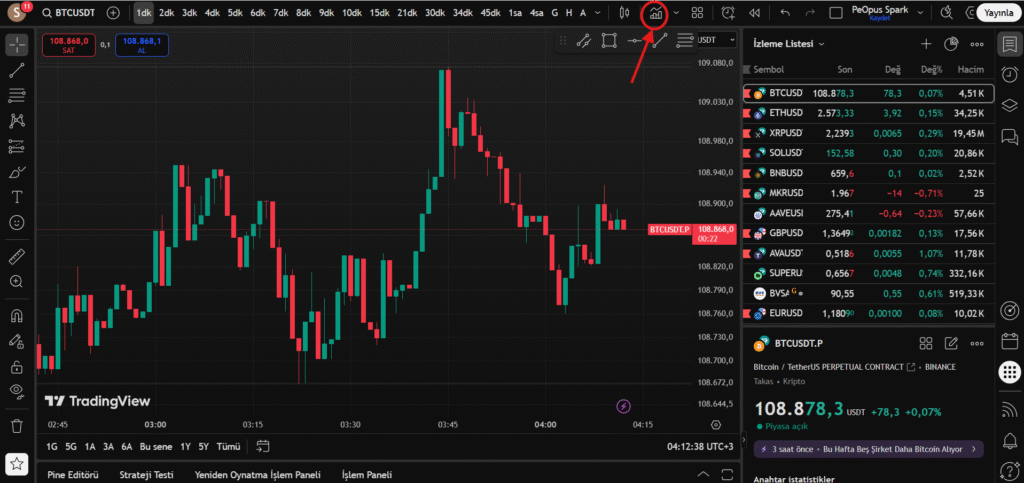Select the Text tool in left toolbar

click(16, 197)
